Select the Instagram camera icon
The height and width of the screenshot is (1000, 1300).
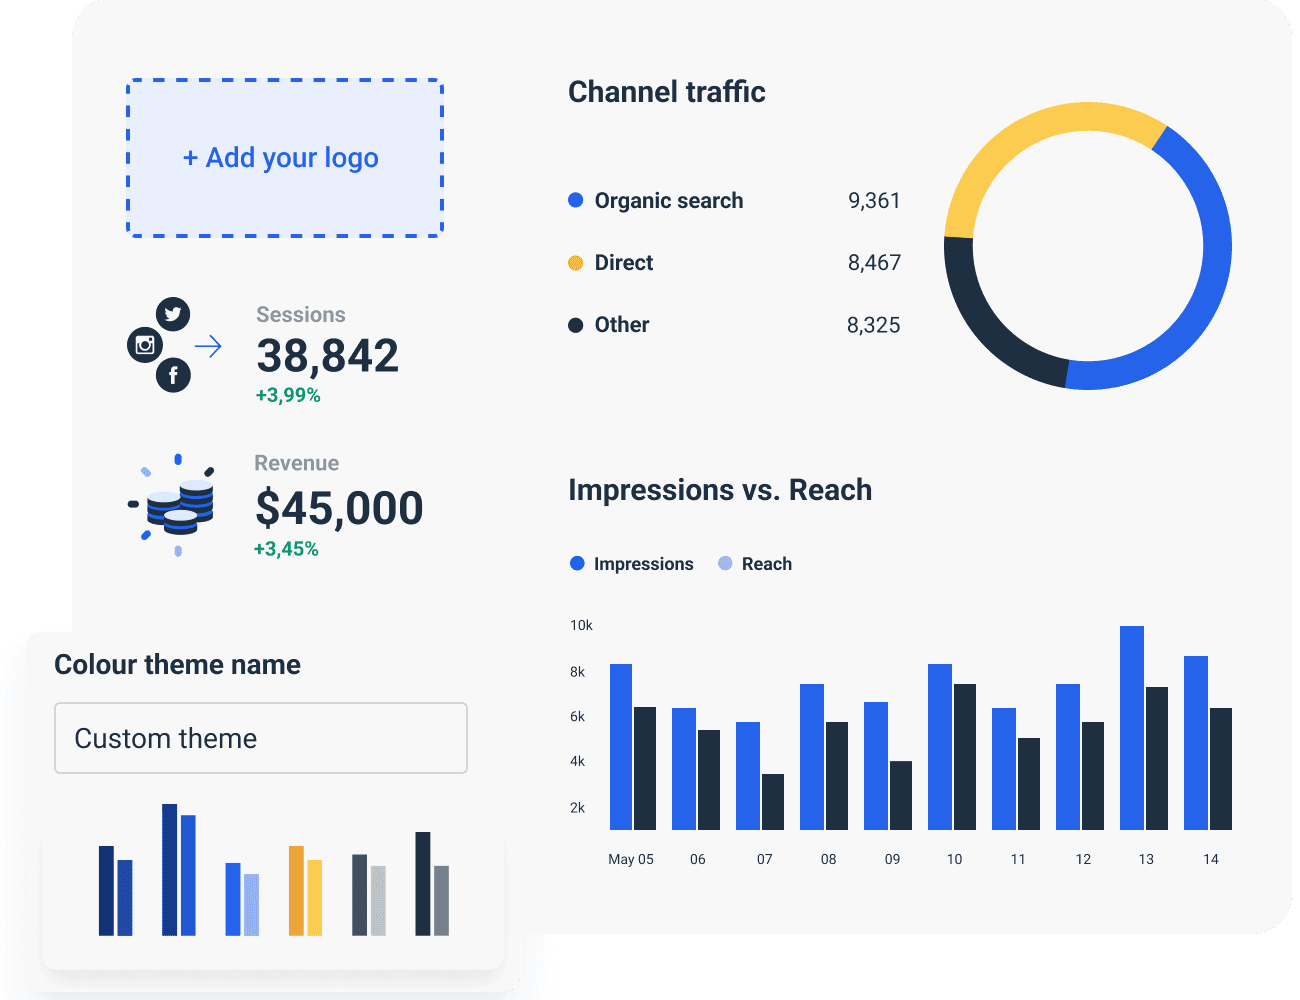coord(146,346)
